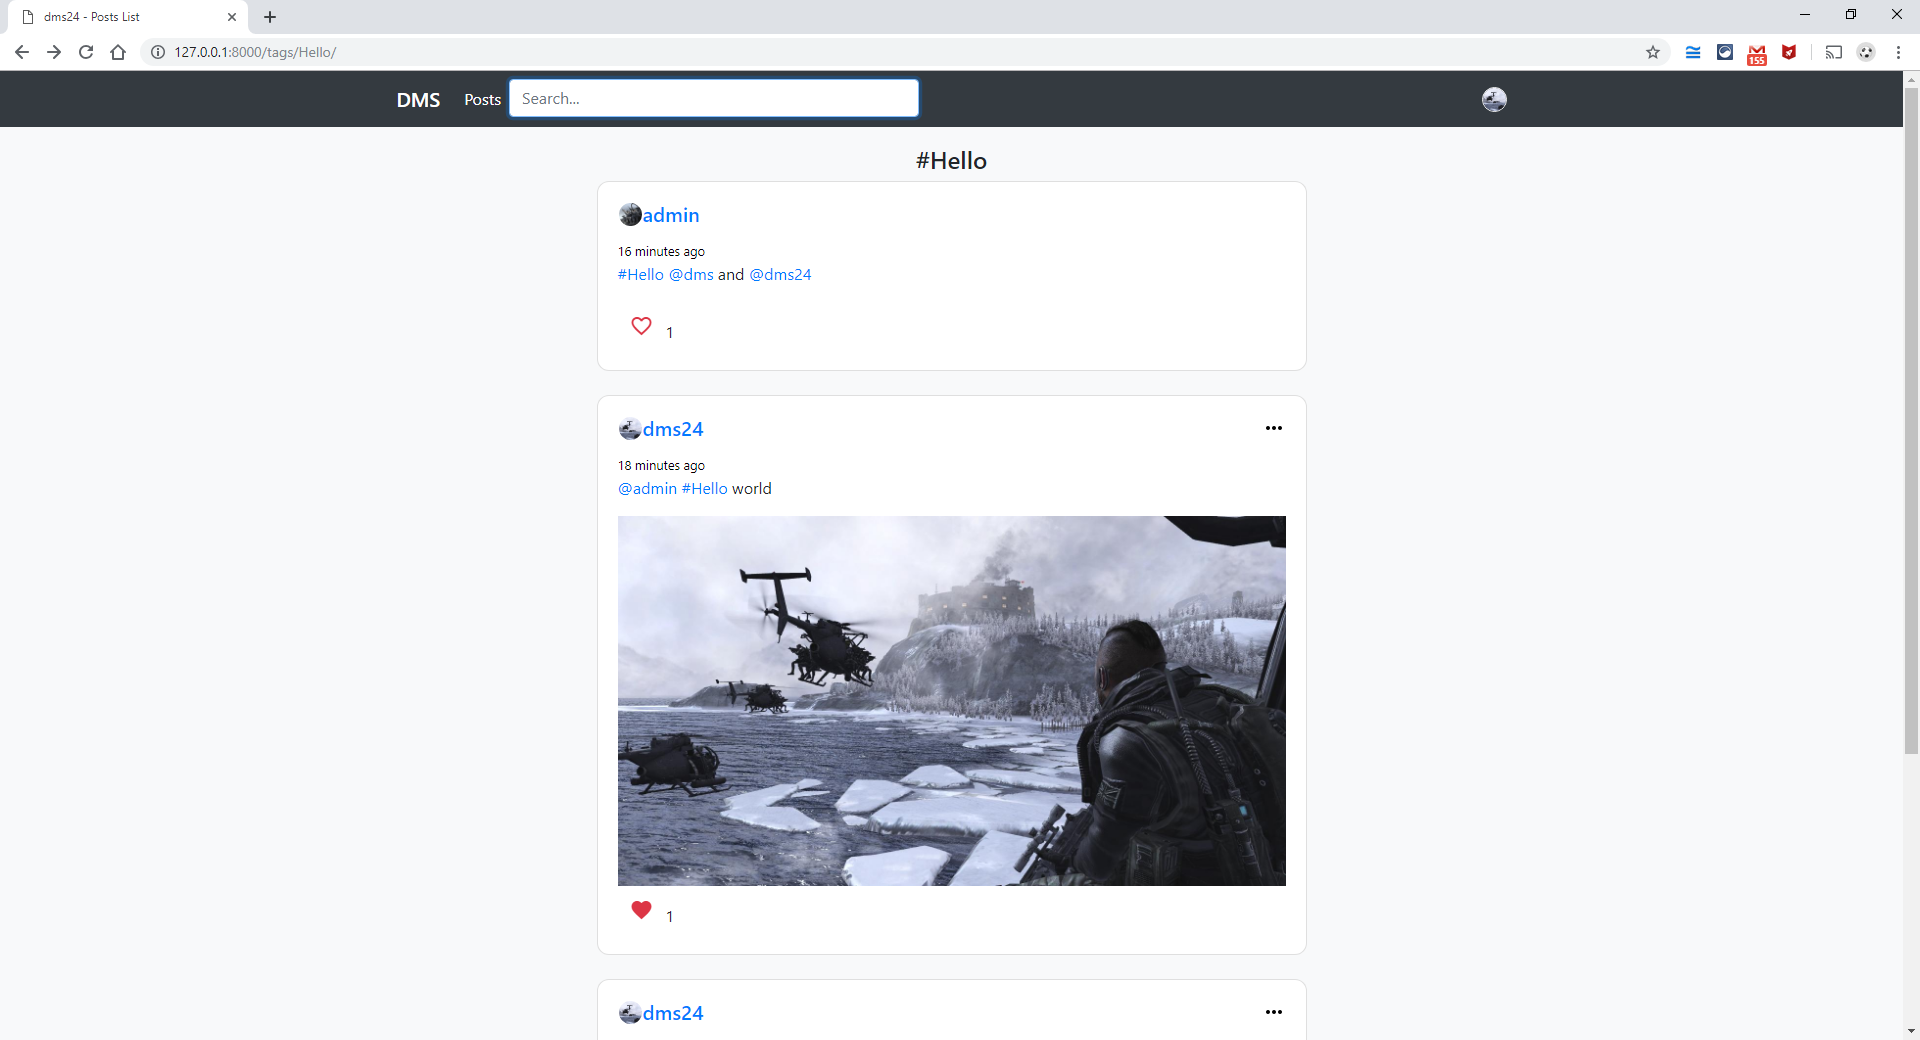
Task: Click like count on admin's post
Action: [x=670, y=333]
